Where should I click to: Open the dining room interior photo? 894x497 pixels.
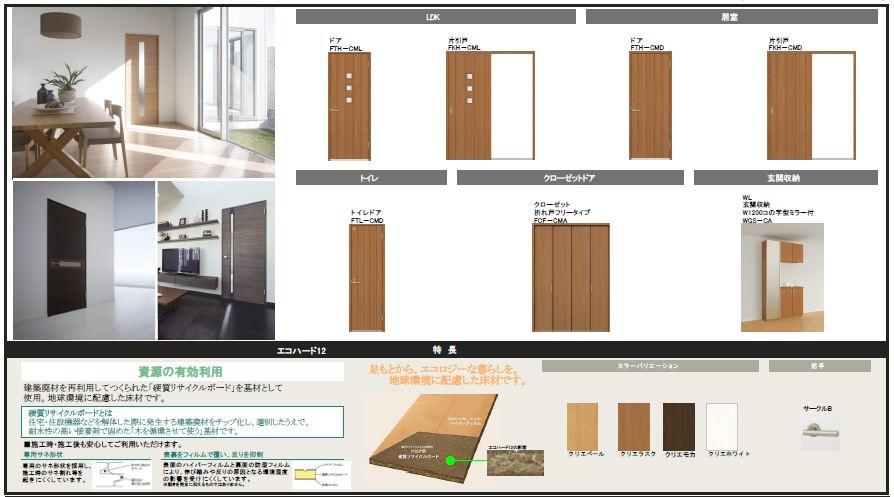(x=143, y=92)
